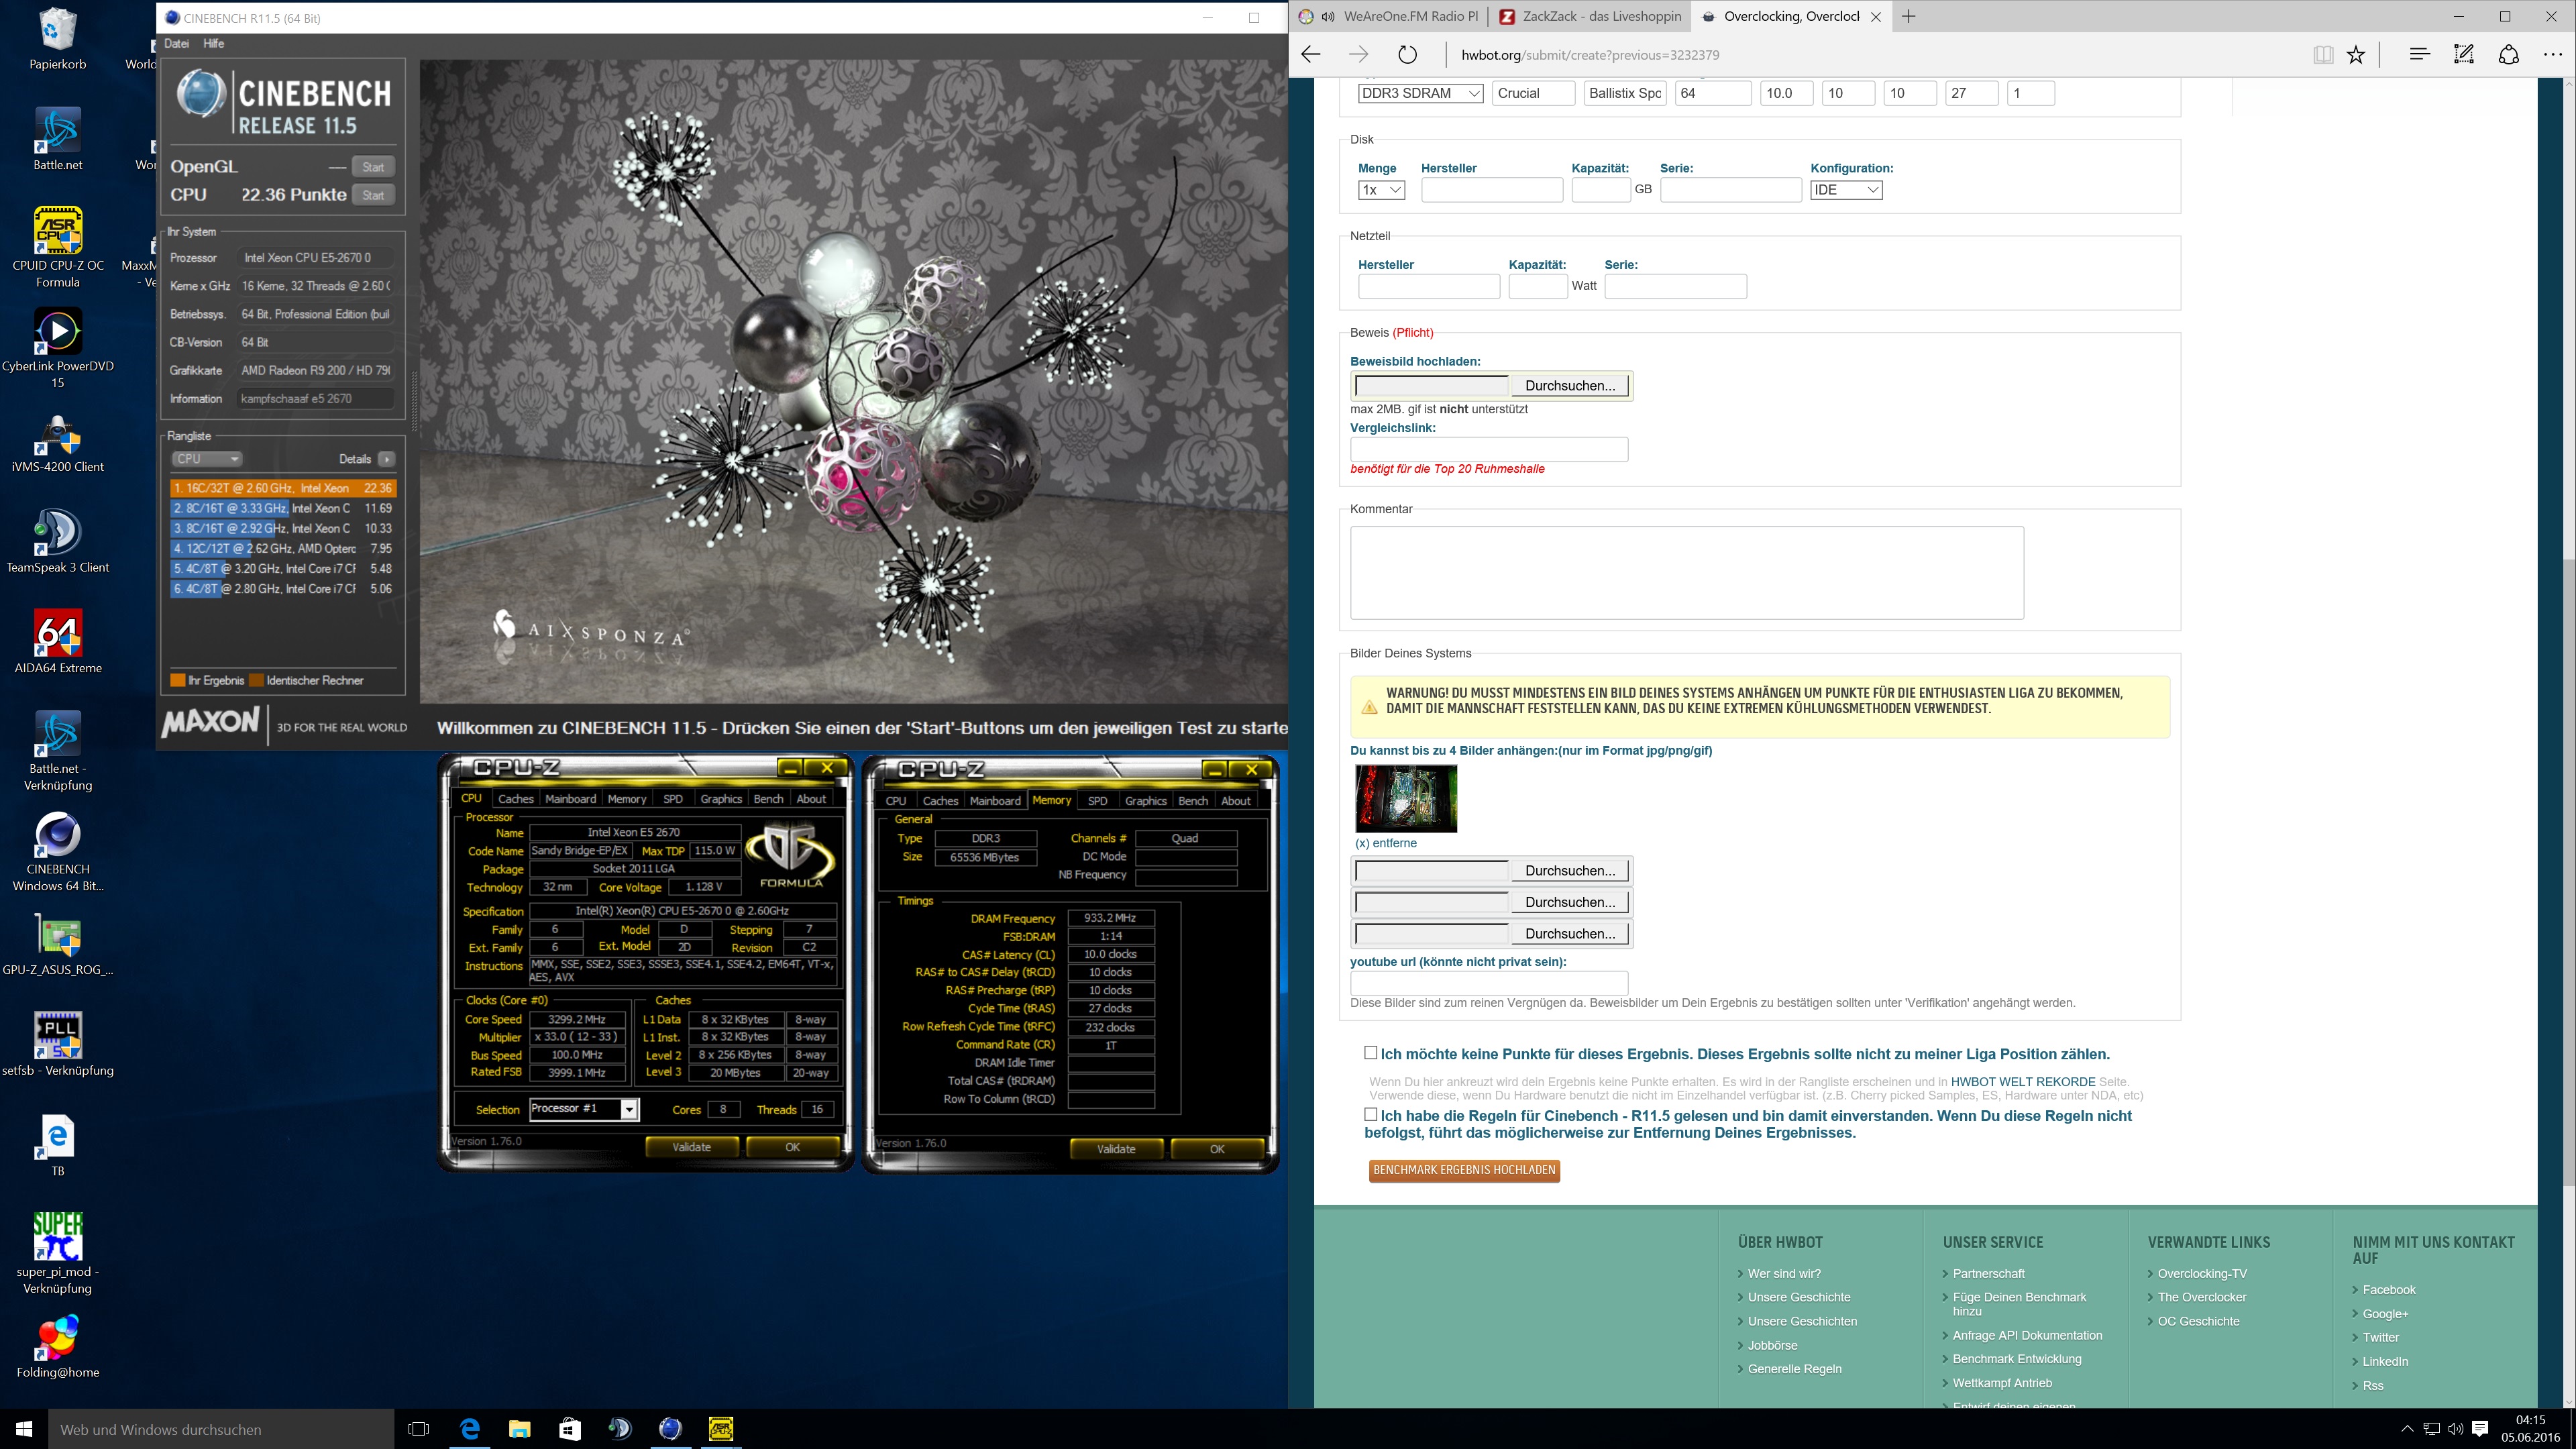
Task: Switch to Mainboard tab in left CPU-Z
Action: pyautogui.click(x=570, y=799)
